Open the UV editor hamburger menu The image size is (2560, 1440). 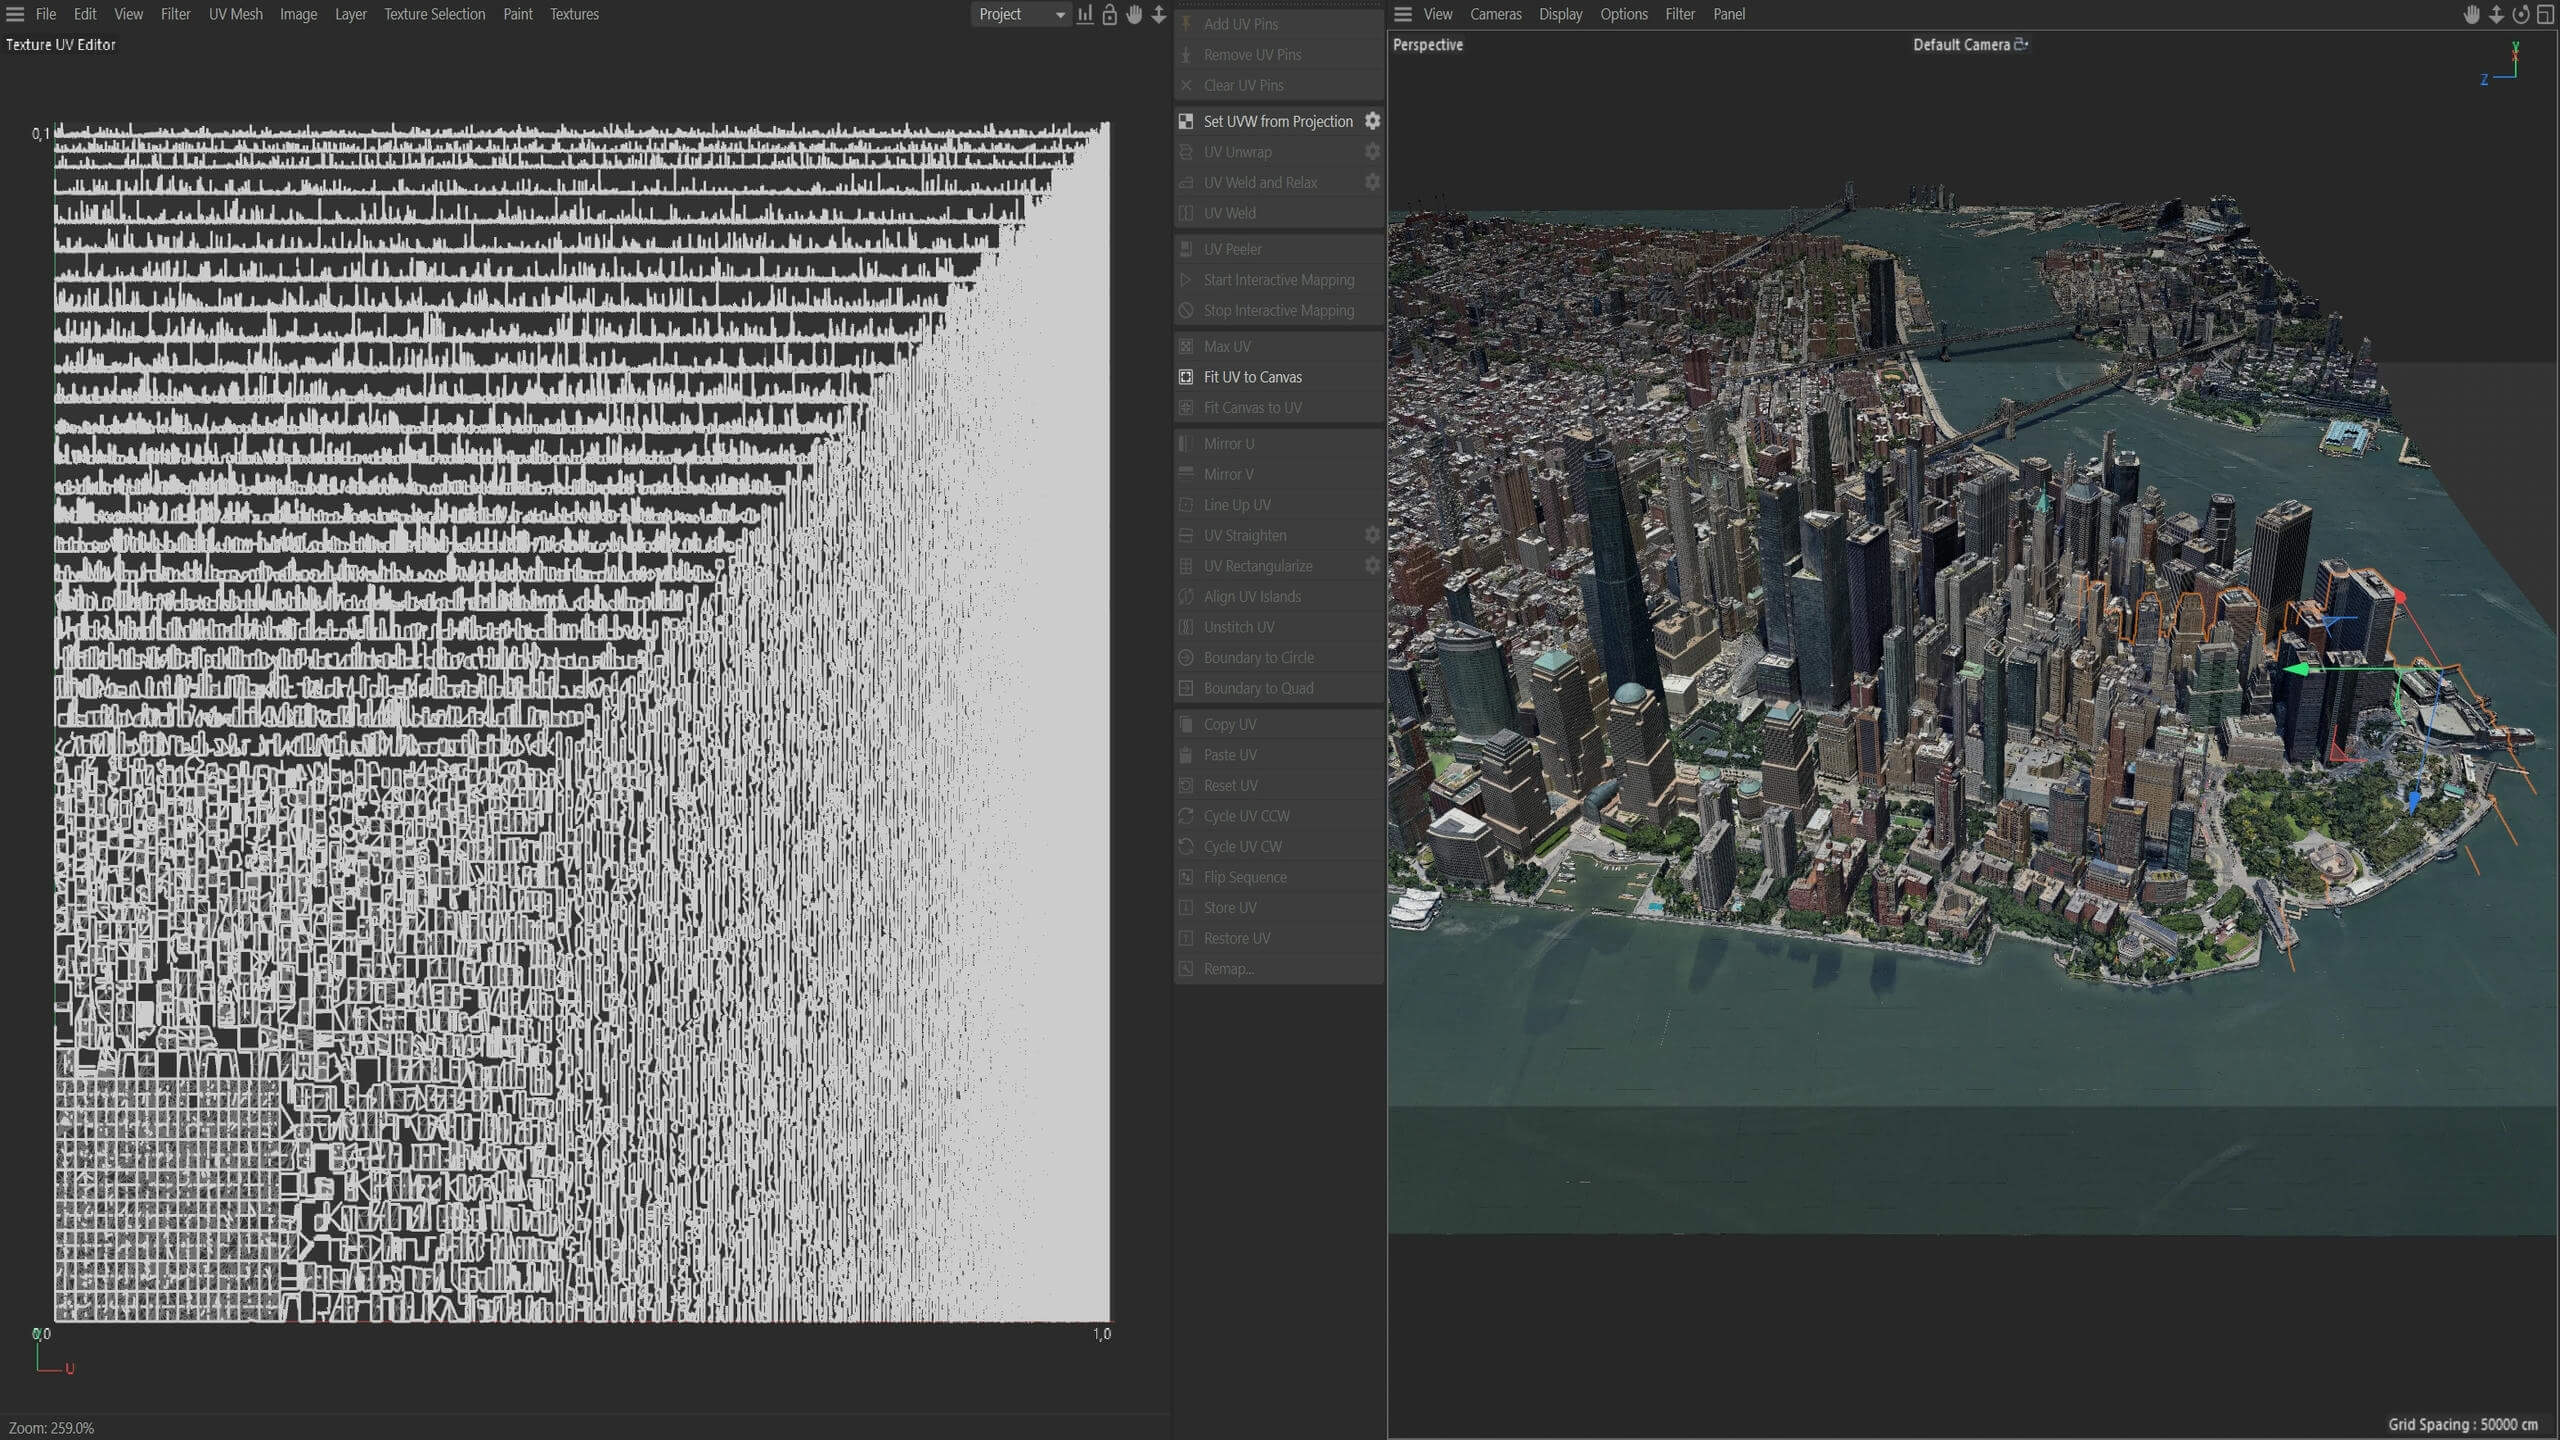point(15,14)
